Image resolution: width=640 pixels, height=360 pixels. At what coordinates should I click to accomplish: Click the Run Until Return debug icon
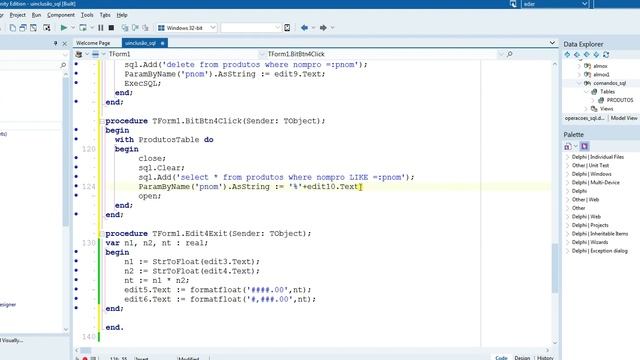tap(145, 28)
